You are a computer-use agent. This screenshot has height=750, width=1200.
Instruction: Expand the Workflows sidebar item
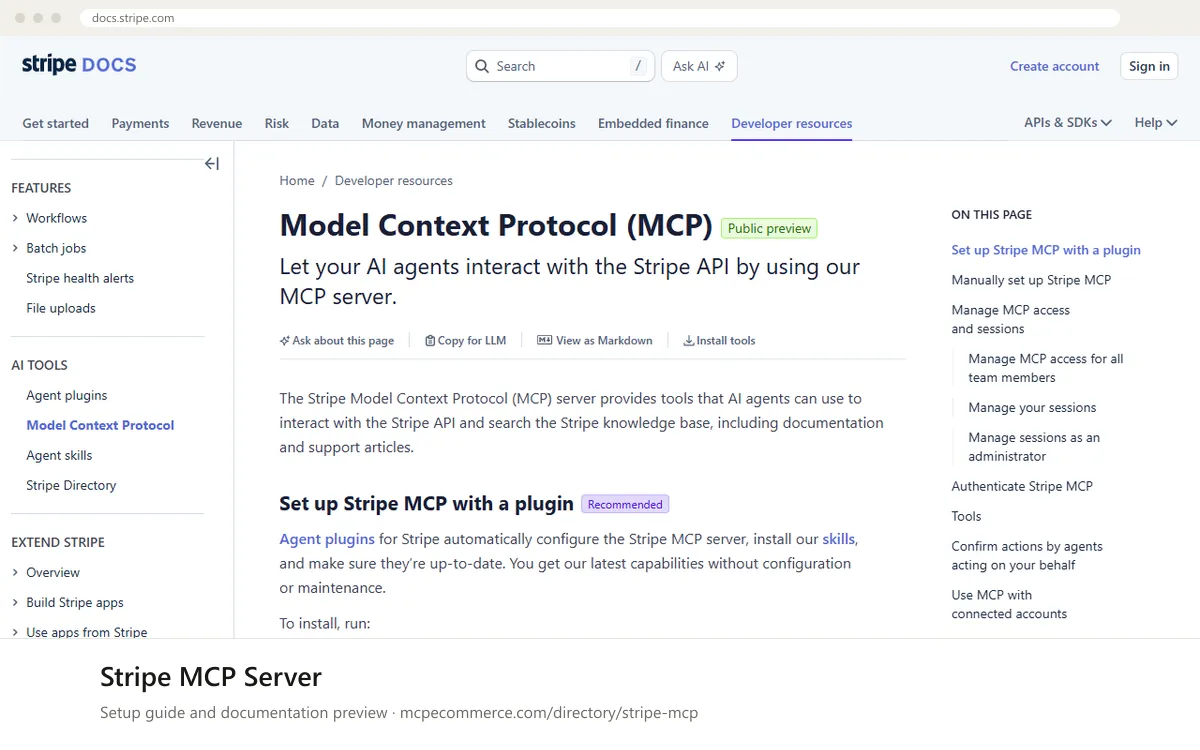(x=15, y=218)
